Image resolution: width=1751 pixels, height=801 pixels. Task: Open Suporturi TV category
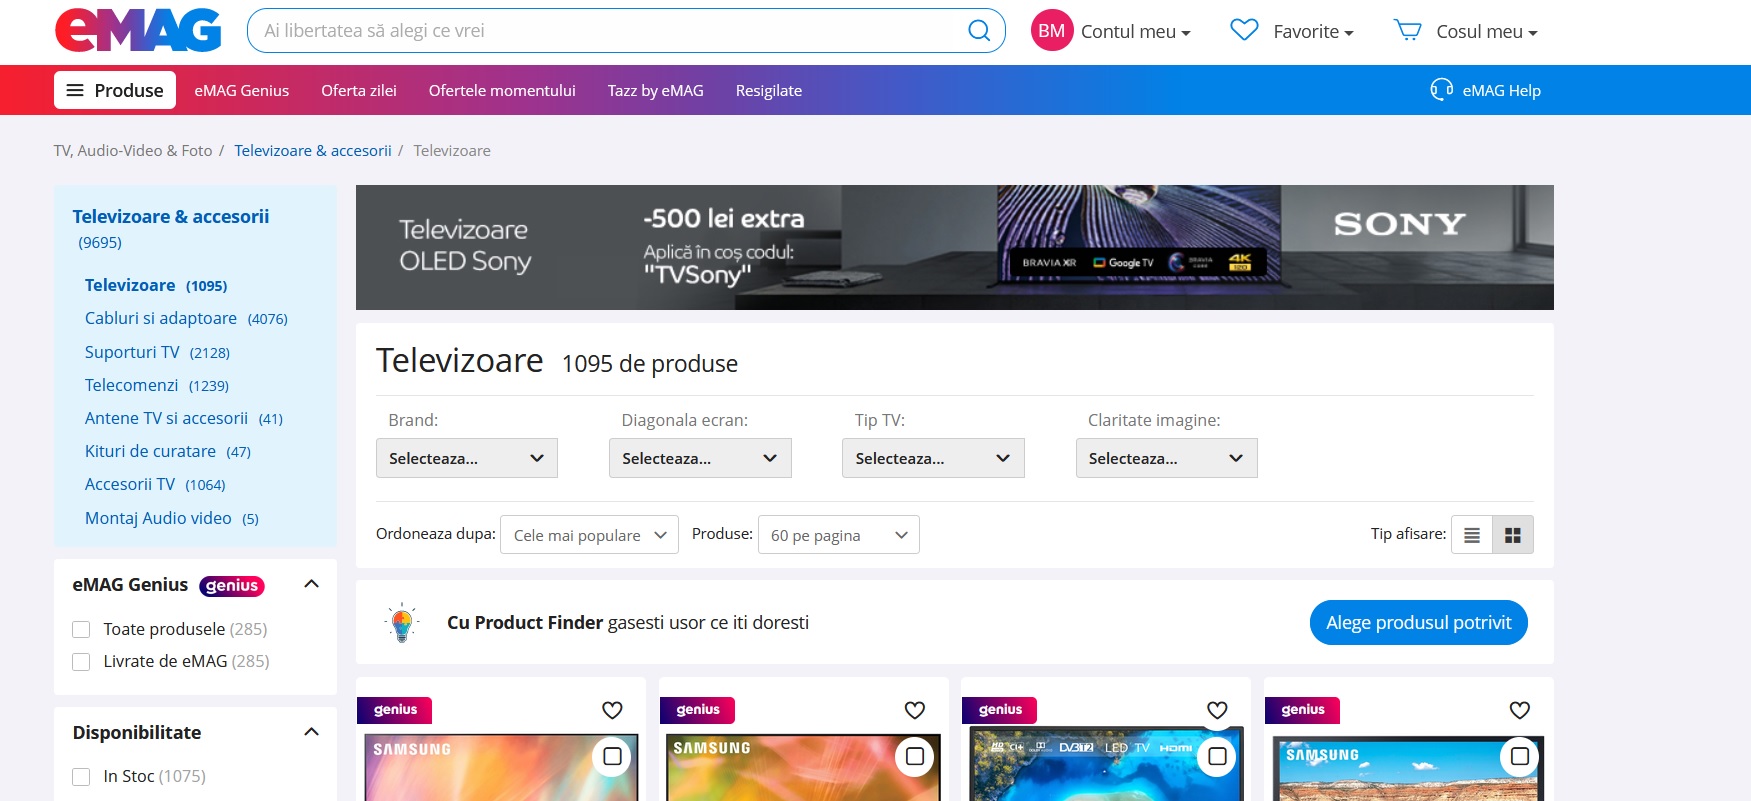click(x=132, y=352)
